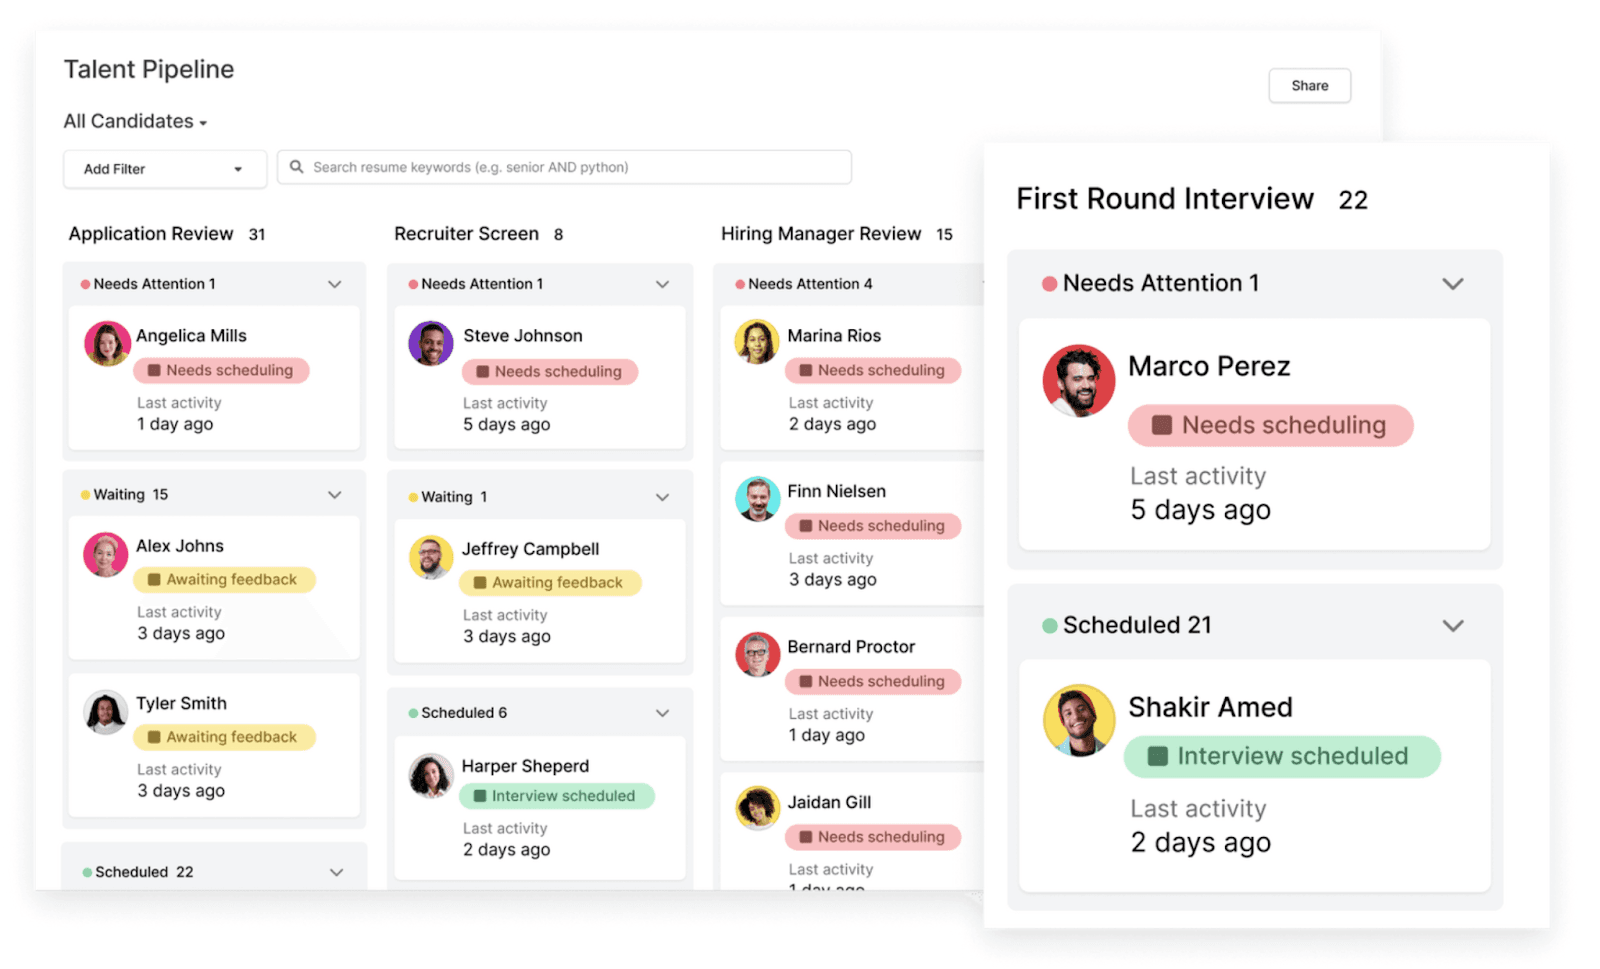Image resolution: width=1600 pixels, height=969 pixels.
Task: Select Steve Johnson's avatar
Action: click(x=430, y=343)
